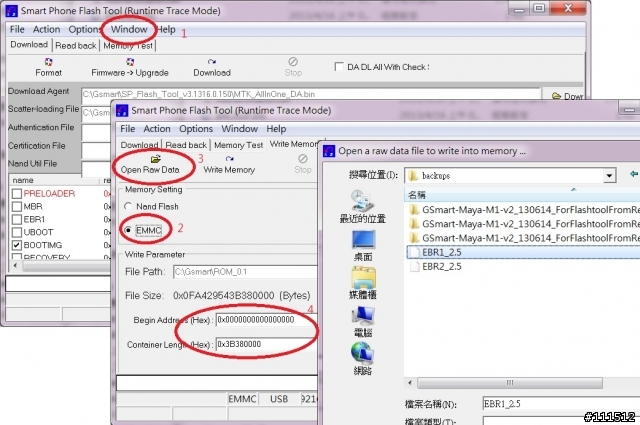Select the Nand Flash radio button

(128, 207)
